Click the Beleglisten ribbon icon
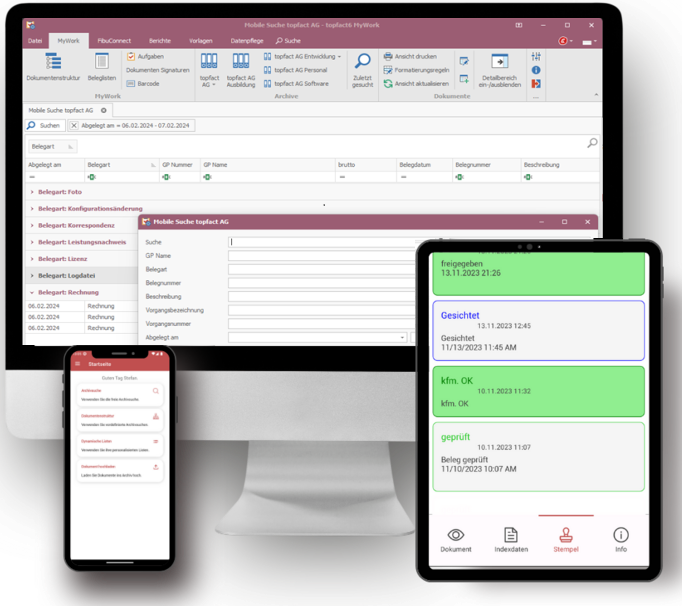 point(101,65)
